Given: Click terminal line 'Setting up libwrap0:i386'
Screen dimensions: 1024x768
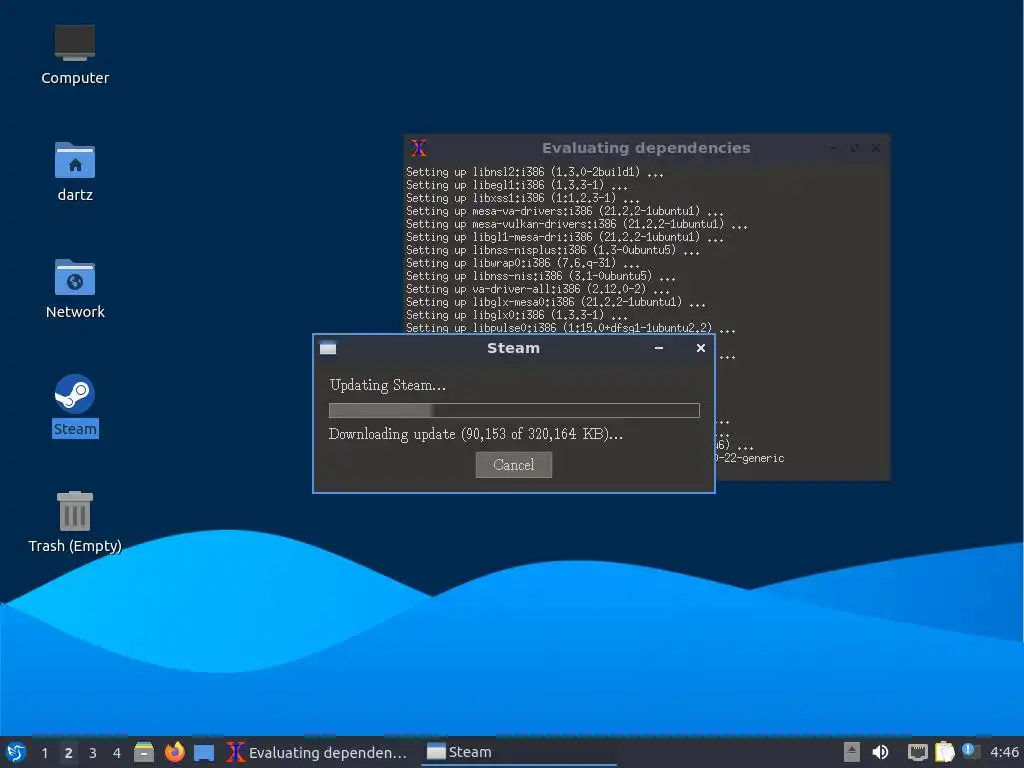Looking at the screenshot, I should click(522, 263).
